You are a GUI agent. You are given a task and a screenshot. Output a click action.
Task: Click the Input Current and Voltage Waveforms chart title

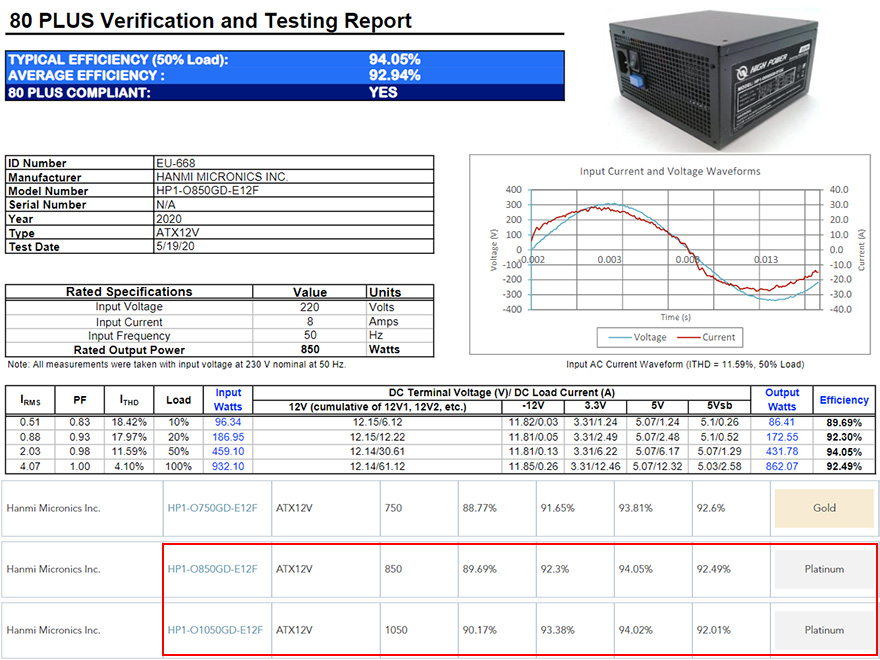[670, 171]
